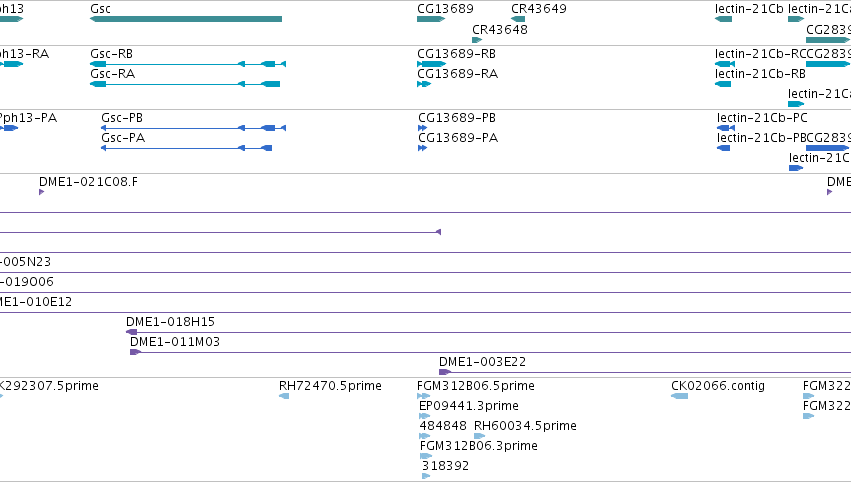Select the Gsc gene bar
Screen dimensions: 851x482
click(186, 19)
